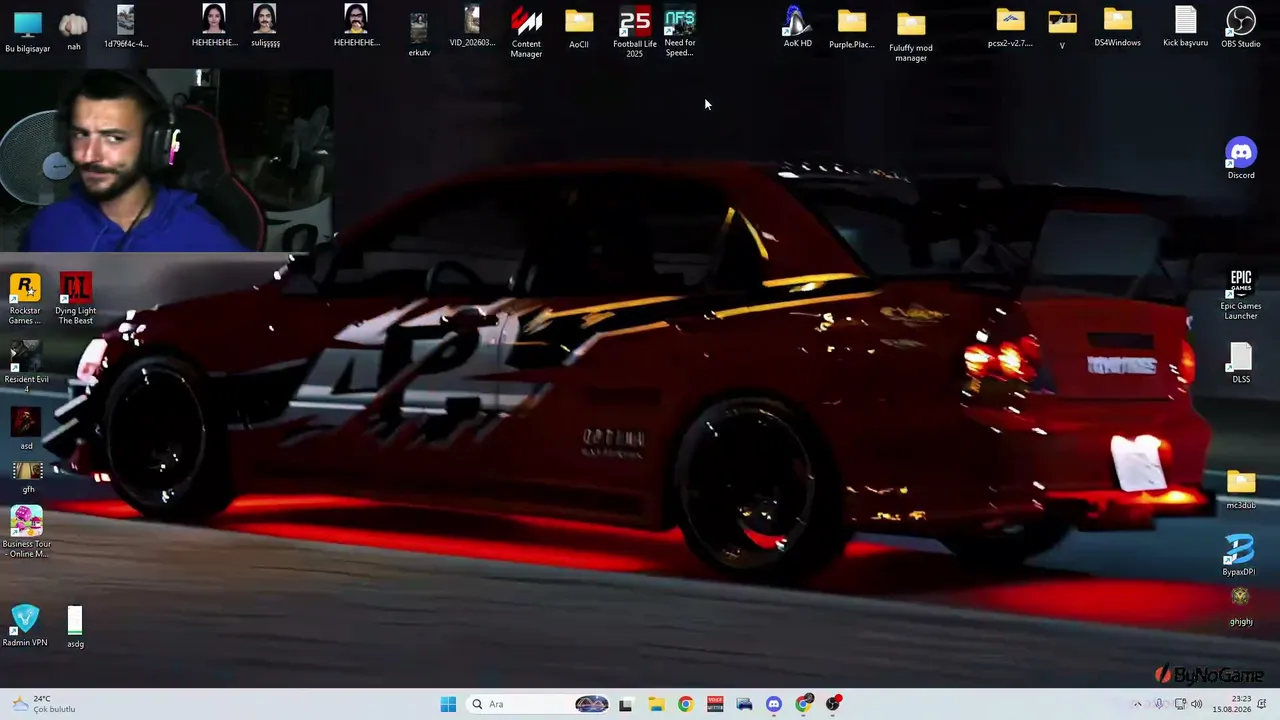
Task: Open the 'nah' fist icon
Action: [74, 31]
